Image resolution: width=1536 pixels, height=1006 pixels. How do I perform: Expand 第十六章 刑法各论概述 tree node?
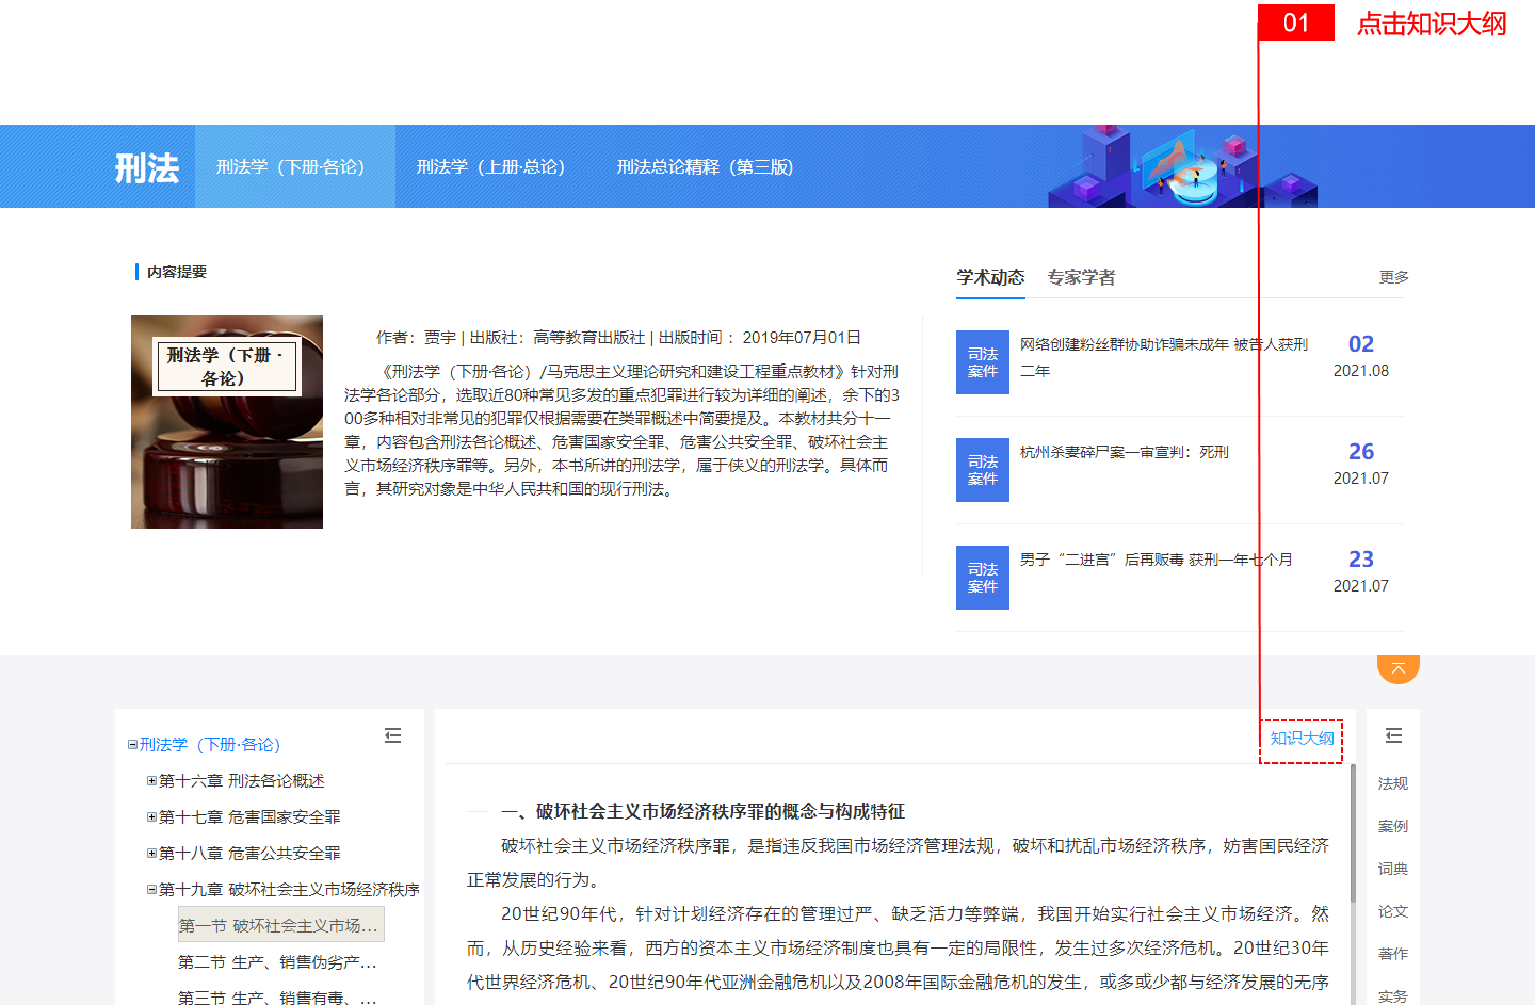(152, 781)
